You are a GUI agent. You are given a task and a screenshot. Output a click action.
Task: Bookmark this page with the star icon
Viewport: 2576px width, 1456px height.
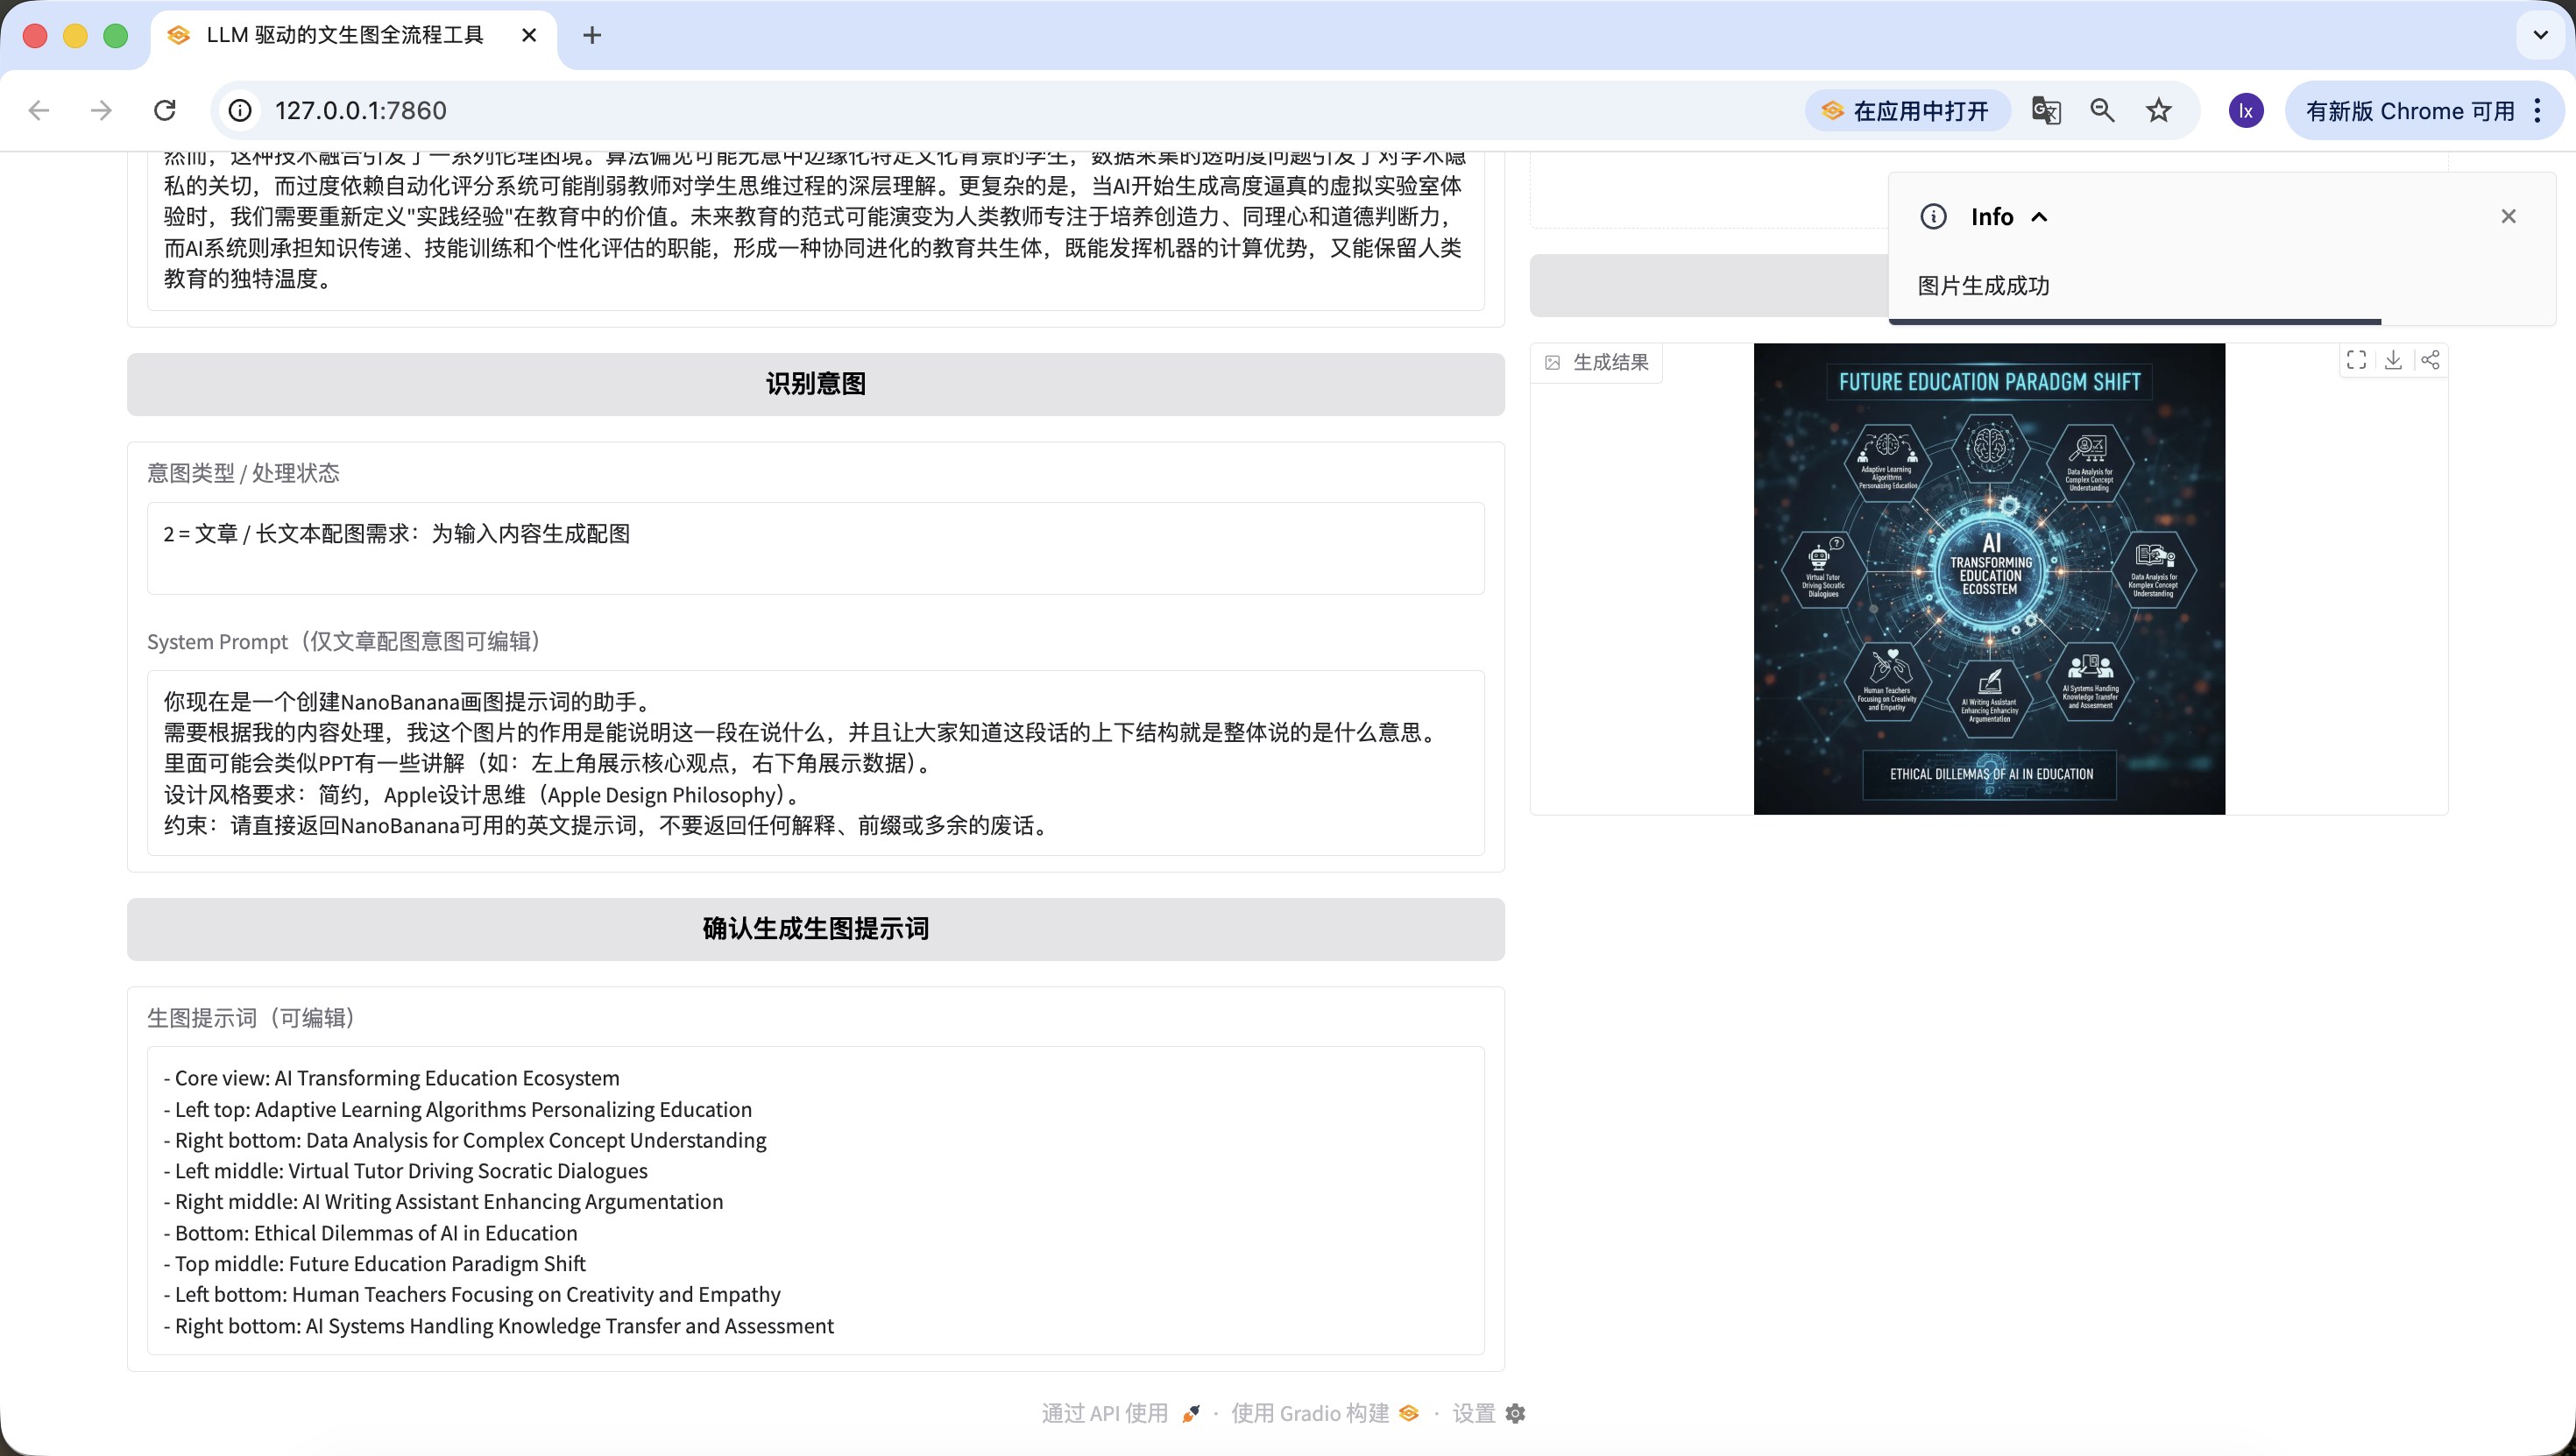pos(2159,110)
